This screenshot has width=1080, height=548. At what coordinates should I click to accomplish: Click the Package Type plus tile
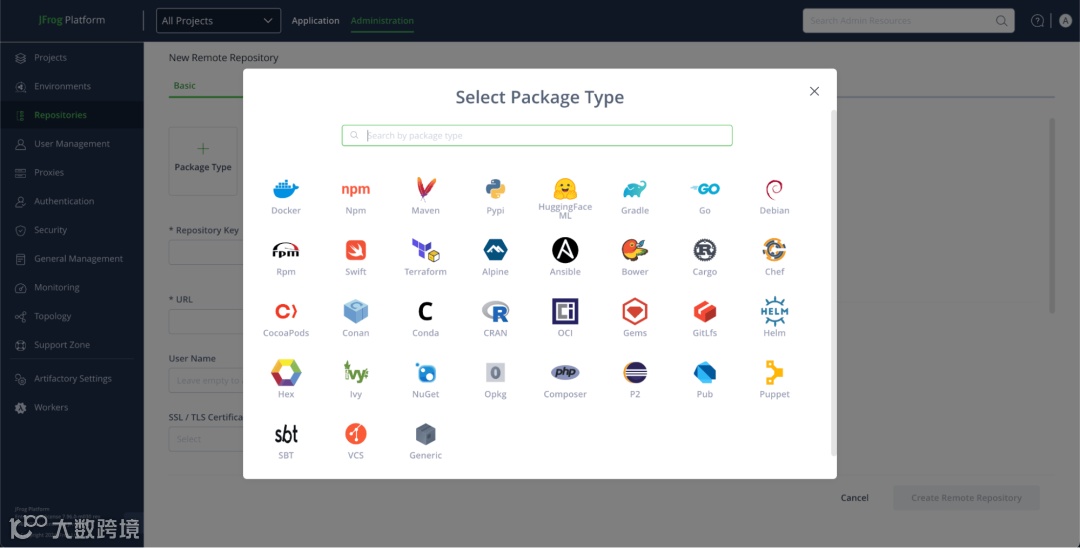202,160
